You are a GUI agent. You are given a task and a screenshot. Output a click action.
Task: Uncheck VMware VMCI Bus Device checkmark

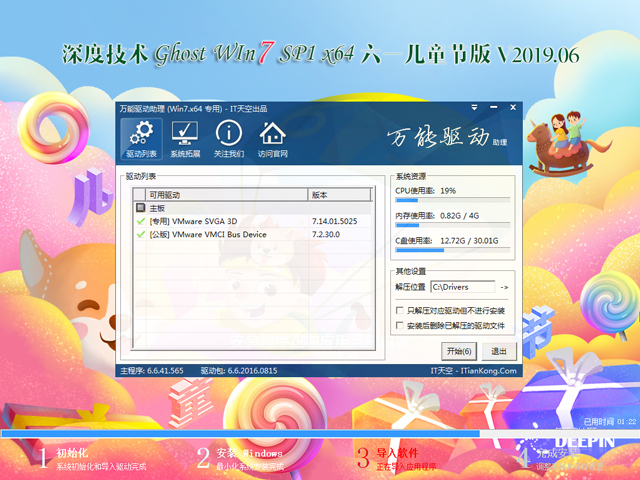click(x=140, y=234)
